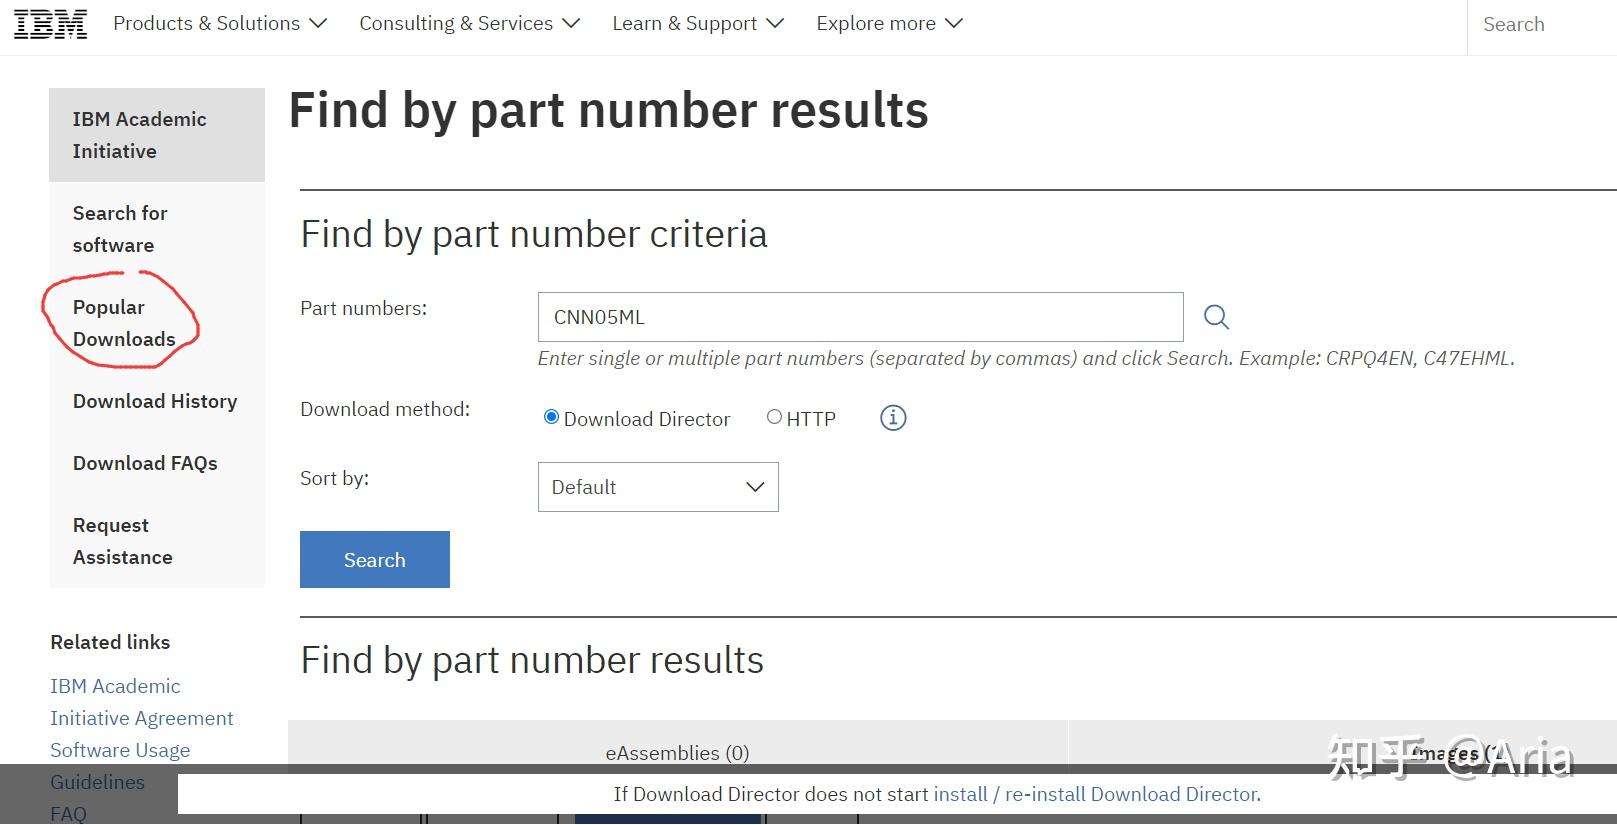The image size is (1617, 825).
Task: Select Download Director radio button
Action: [551, 417]
